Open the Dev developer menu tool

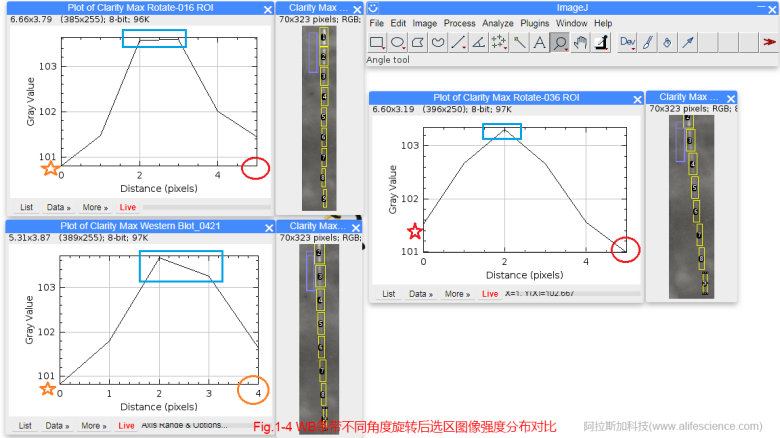(627, 42)
